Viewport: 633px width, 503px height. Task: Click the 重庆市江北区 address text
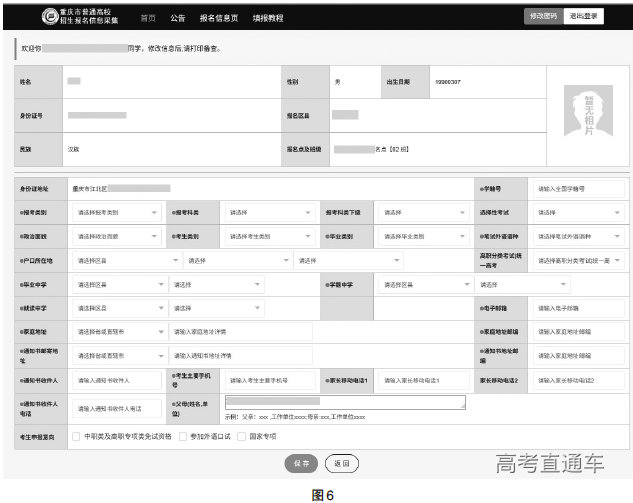pos(90,189)
